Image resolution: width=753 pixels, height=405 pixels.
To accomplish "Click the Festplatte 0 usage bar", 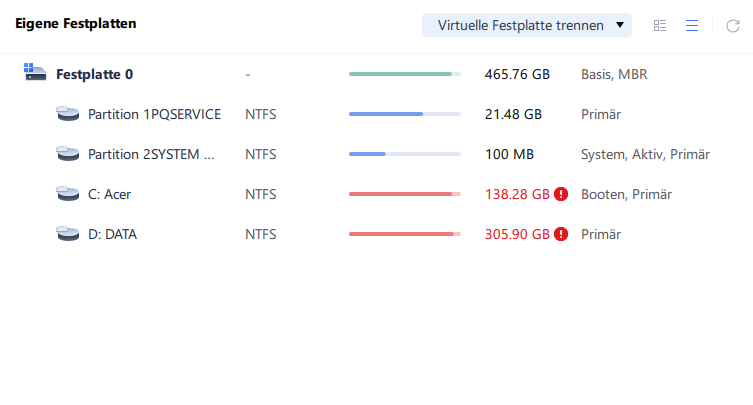I will (x=404, y=74).
